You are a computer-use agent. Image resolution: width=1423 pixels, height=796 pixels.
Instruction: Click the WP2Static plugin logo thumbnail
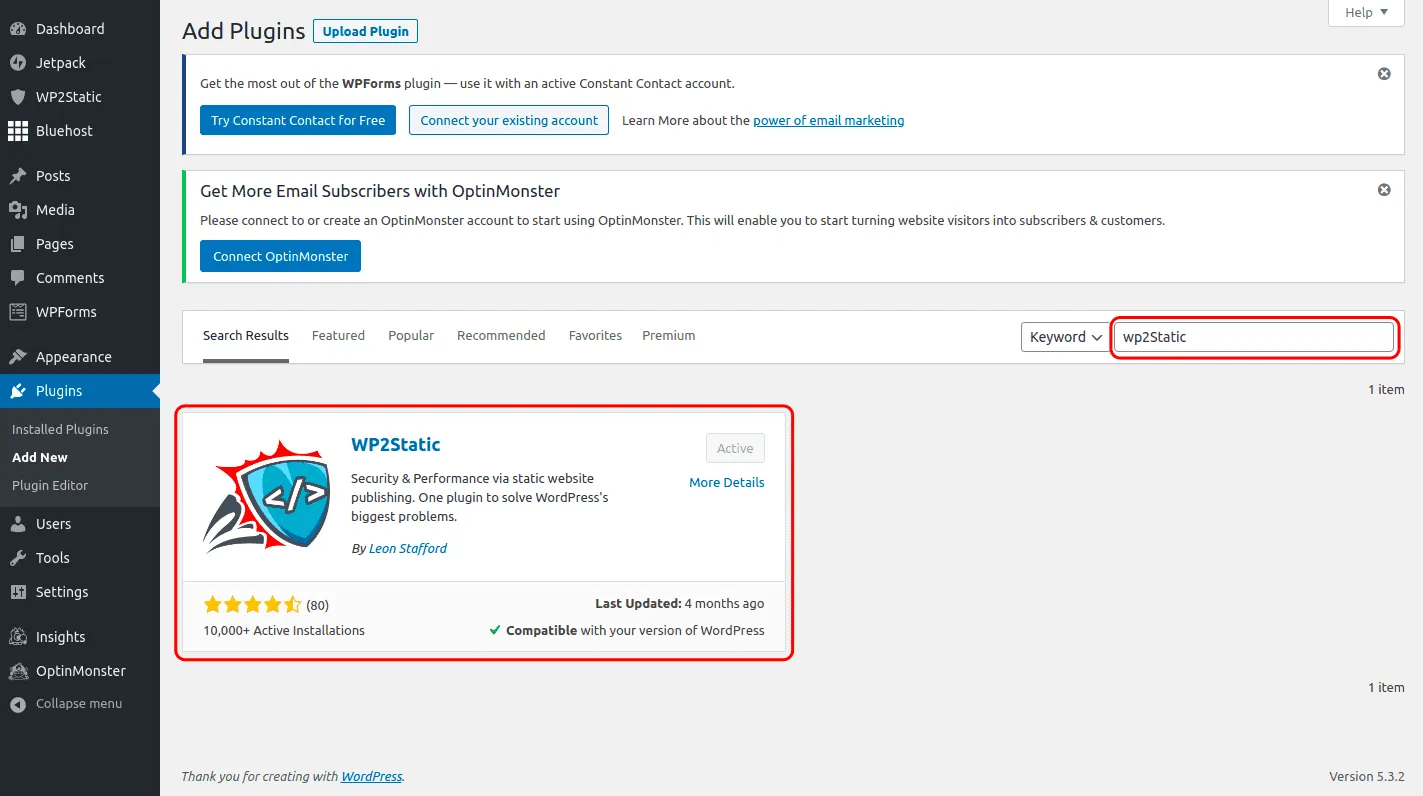click(266, 495)
